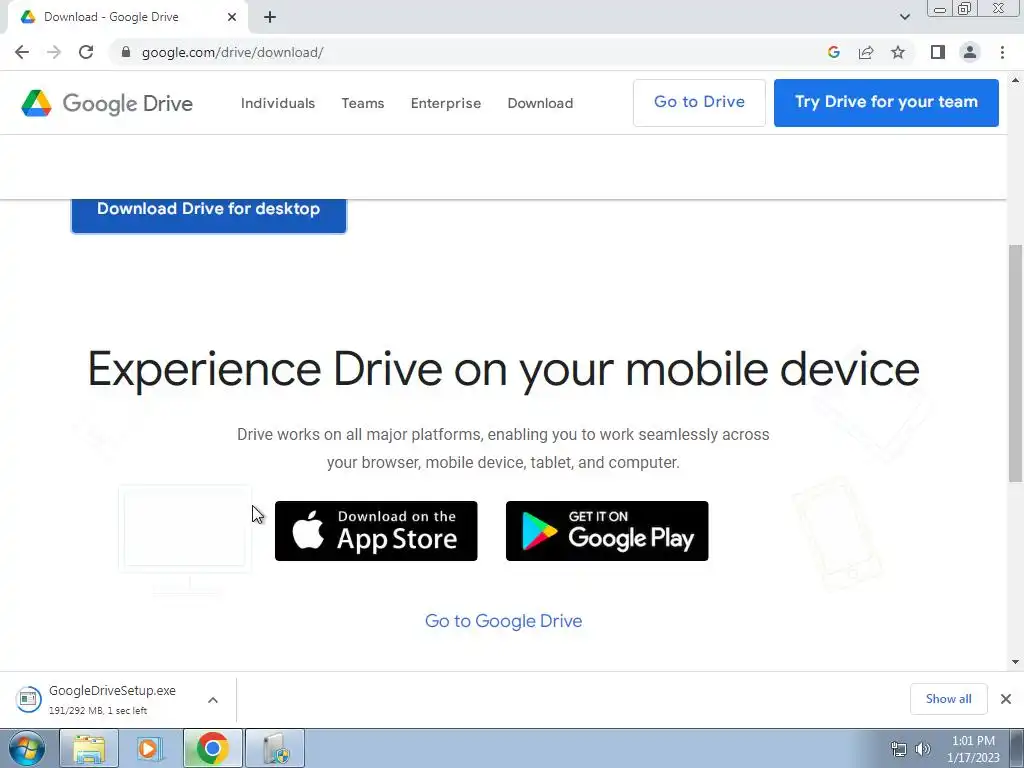This screenshot has width=1024, height=768.
Task: Bookmark this page with star icon
Action: click(x=898, y=52)
